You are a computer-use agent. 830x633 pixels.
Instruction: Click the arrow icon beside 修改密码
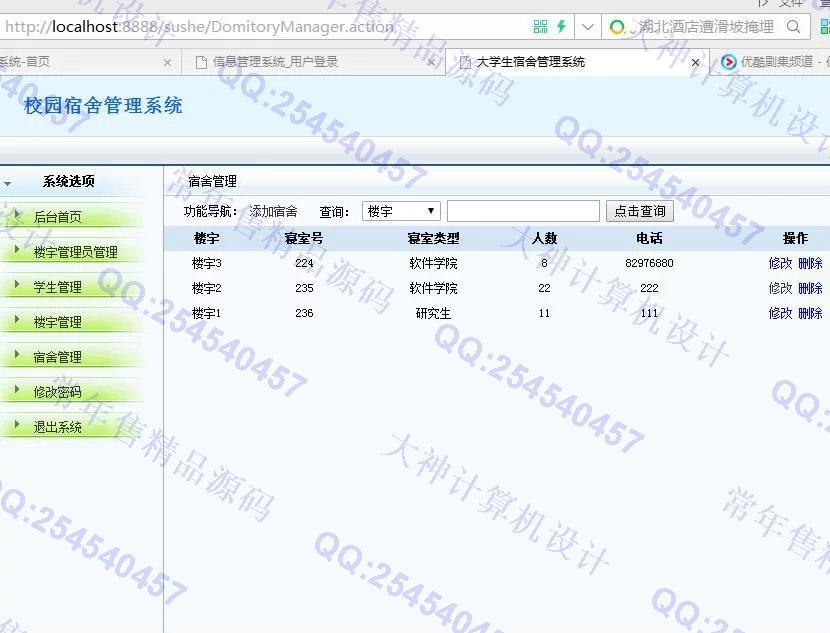coord(17,389)
